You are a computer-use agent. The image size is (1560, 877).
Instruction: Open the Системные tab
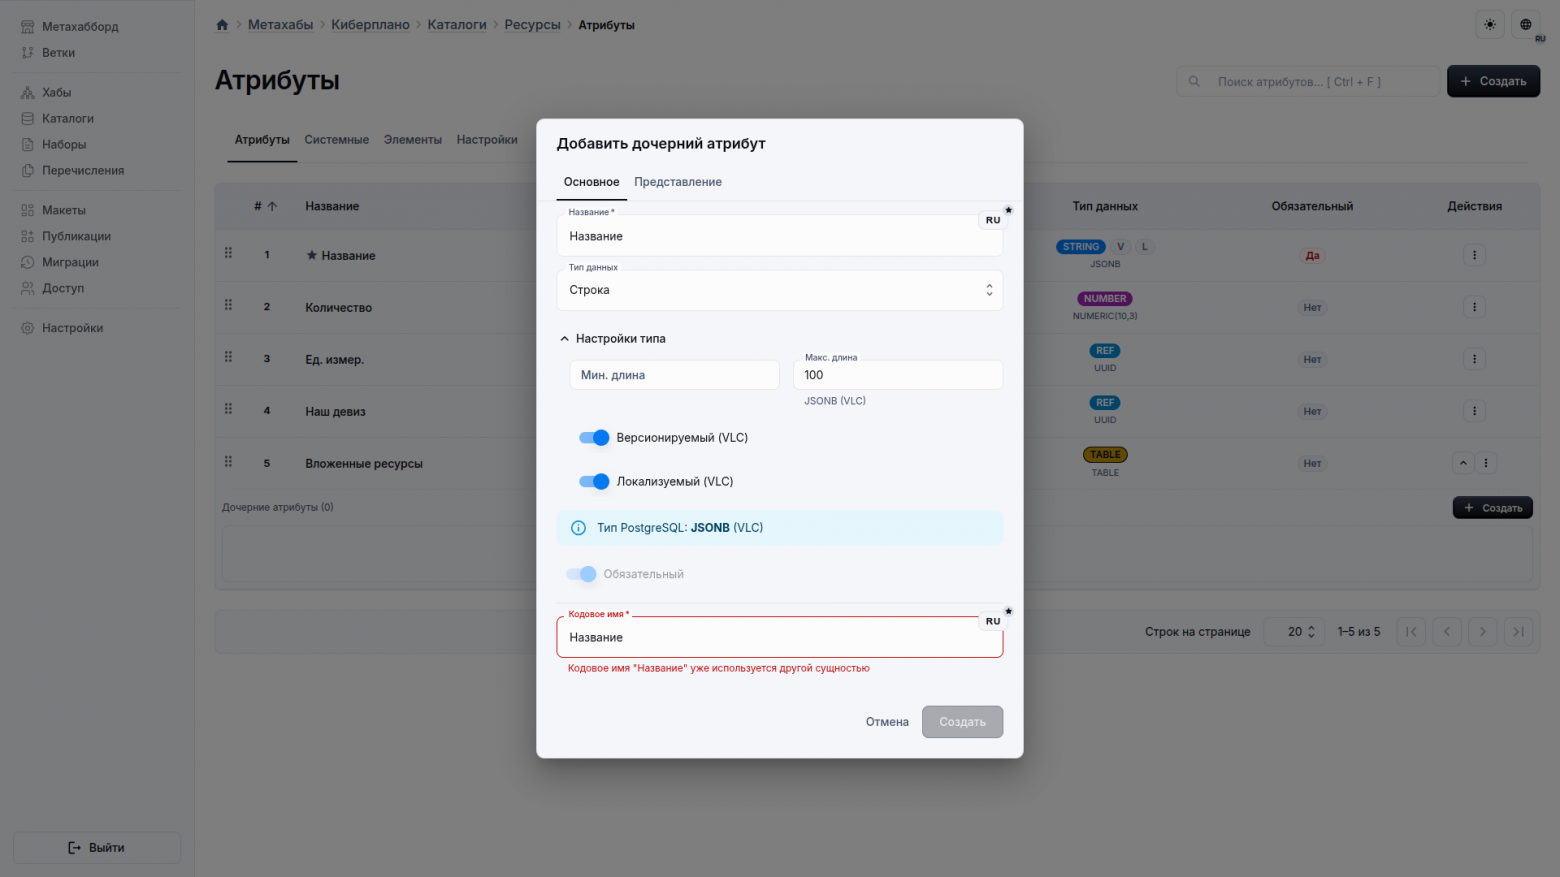tap(337, 139)
